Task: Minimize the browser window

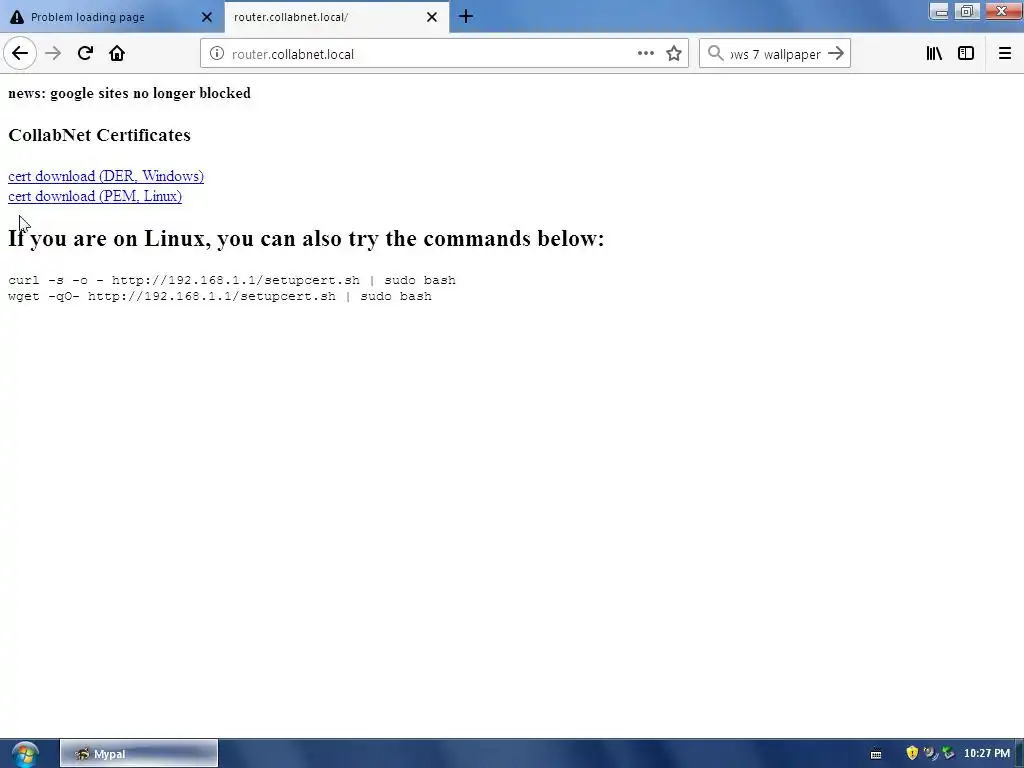Action: 939,12
